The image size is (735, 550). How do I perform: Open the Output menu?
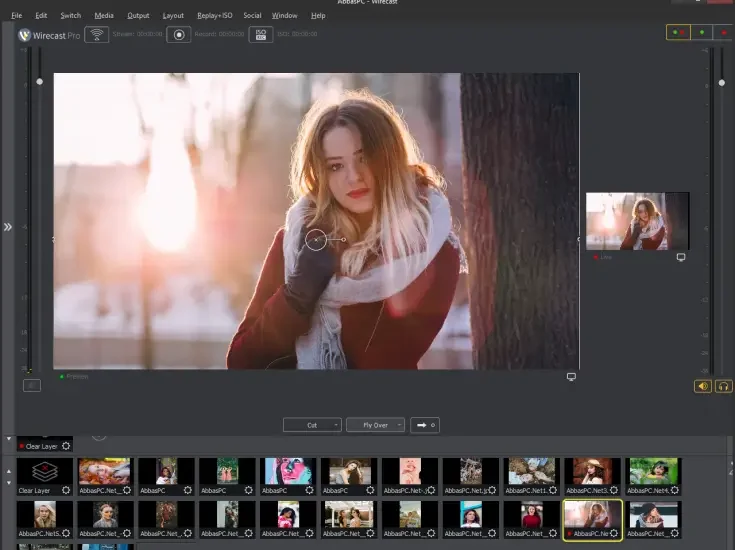click(x=138, y=15)
